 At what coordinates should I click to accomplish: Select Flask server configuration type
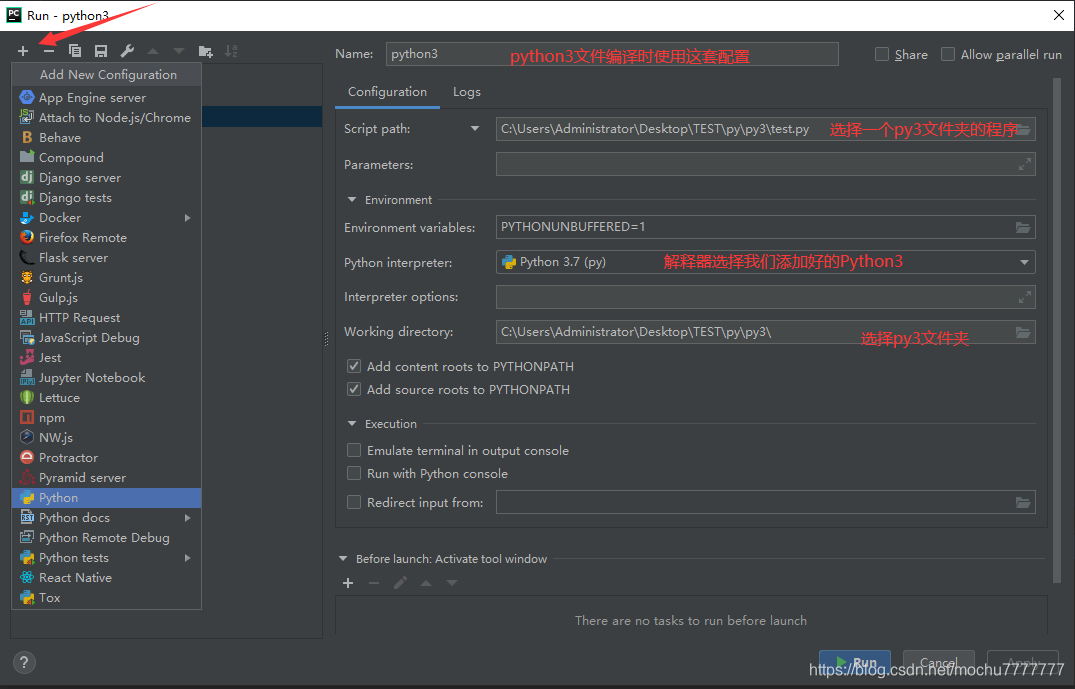click(x=106, y=257)
